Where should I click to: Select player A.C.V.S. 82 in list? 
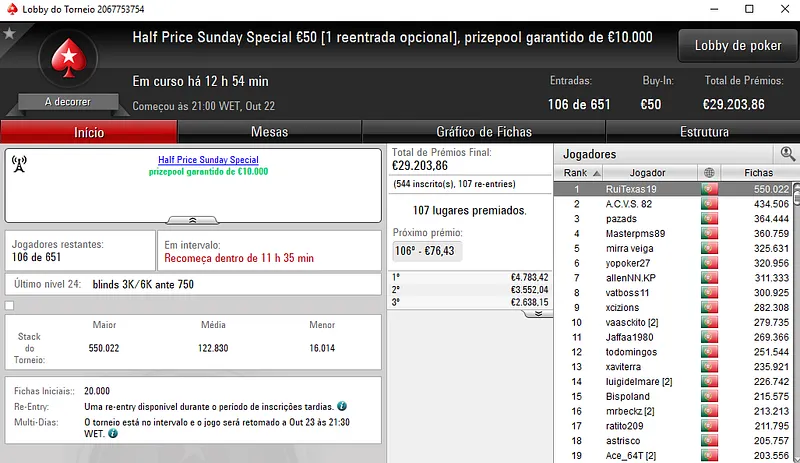628,204
